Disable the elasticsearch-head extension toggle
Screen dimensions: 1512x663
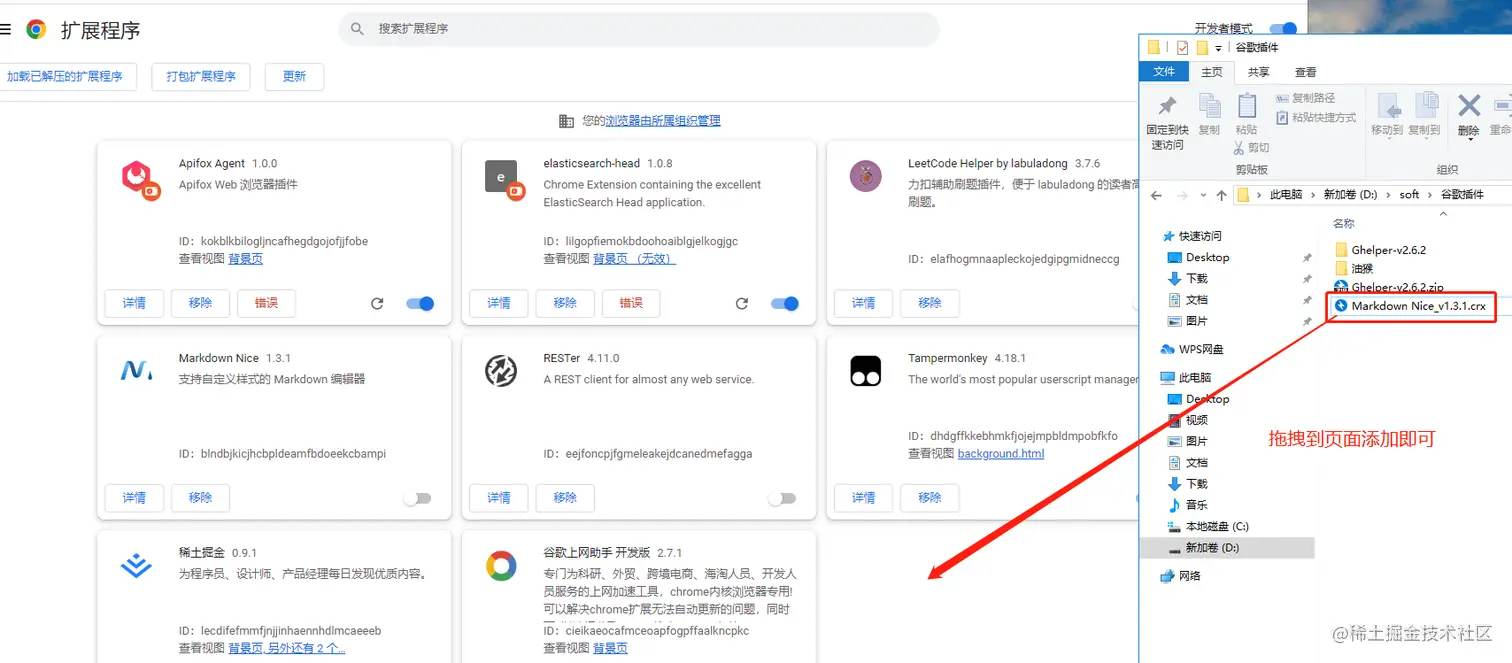tap(785, 303)
